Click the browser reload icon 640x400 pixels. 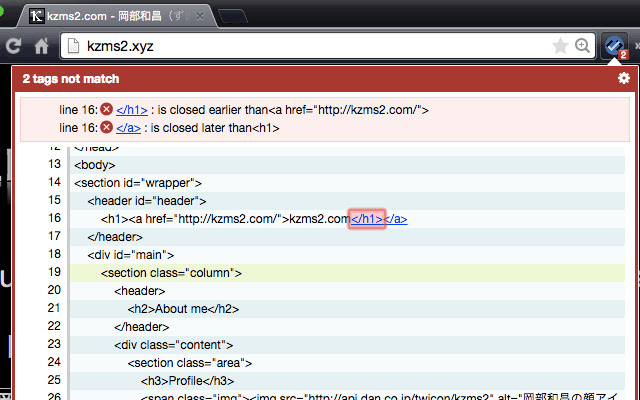pos(13,46)
